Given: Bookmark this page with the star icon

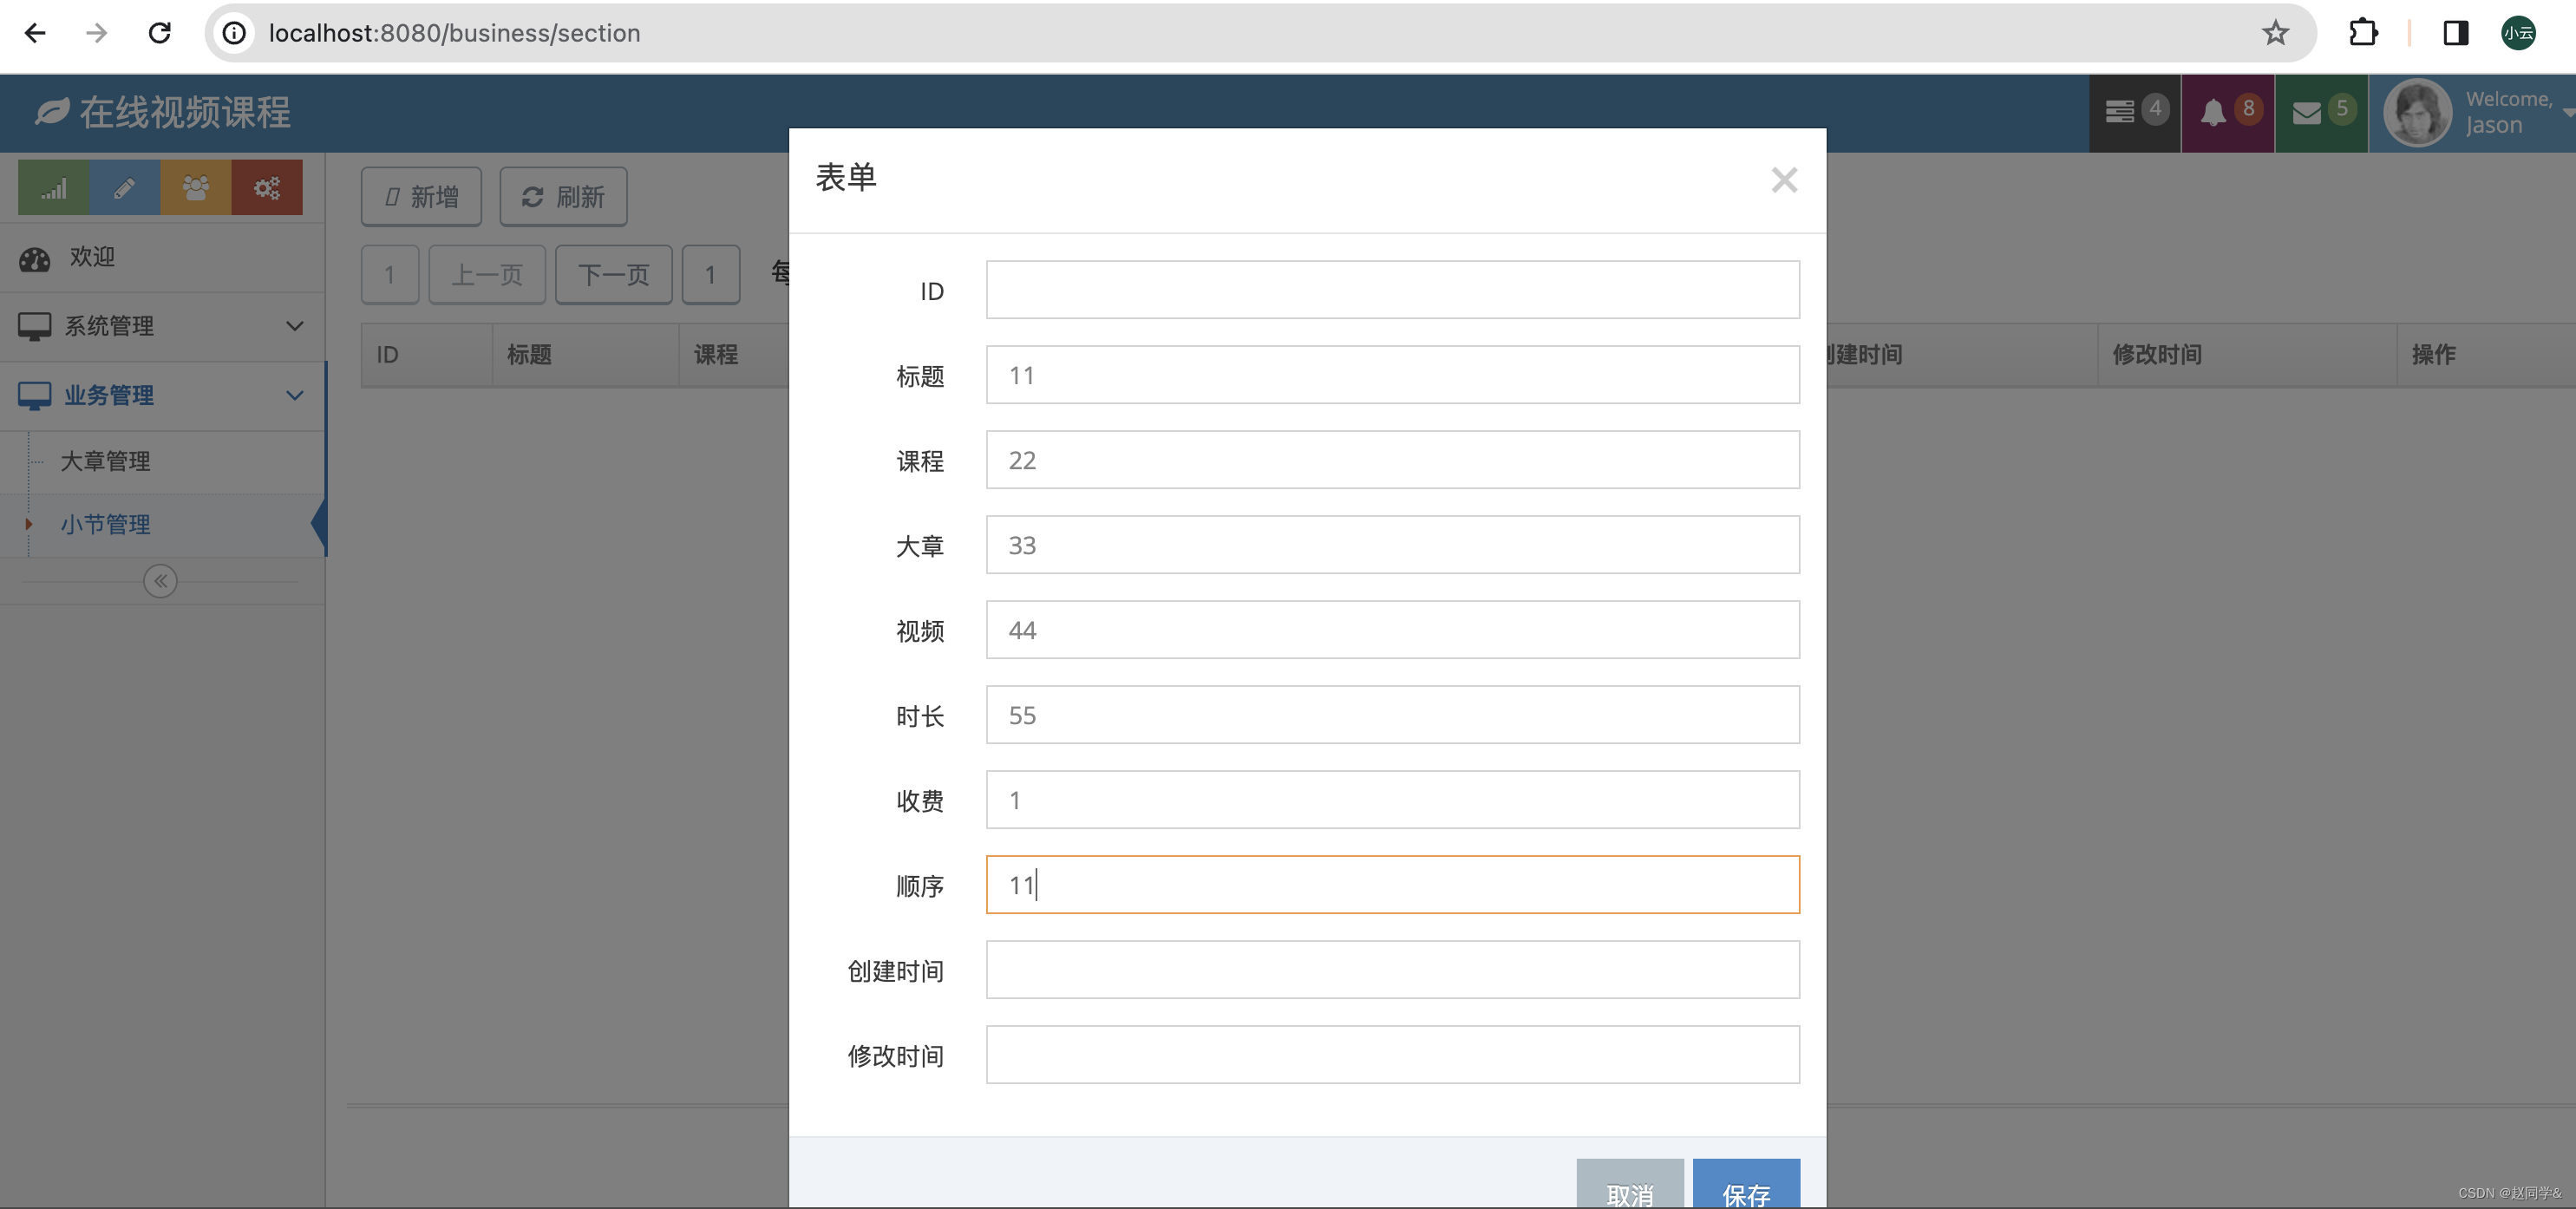Looking at the screenshot, I should pos(2275,33).
